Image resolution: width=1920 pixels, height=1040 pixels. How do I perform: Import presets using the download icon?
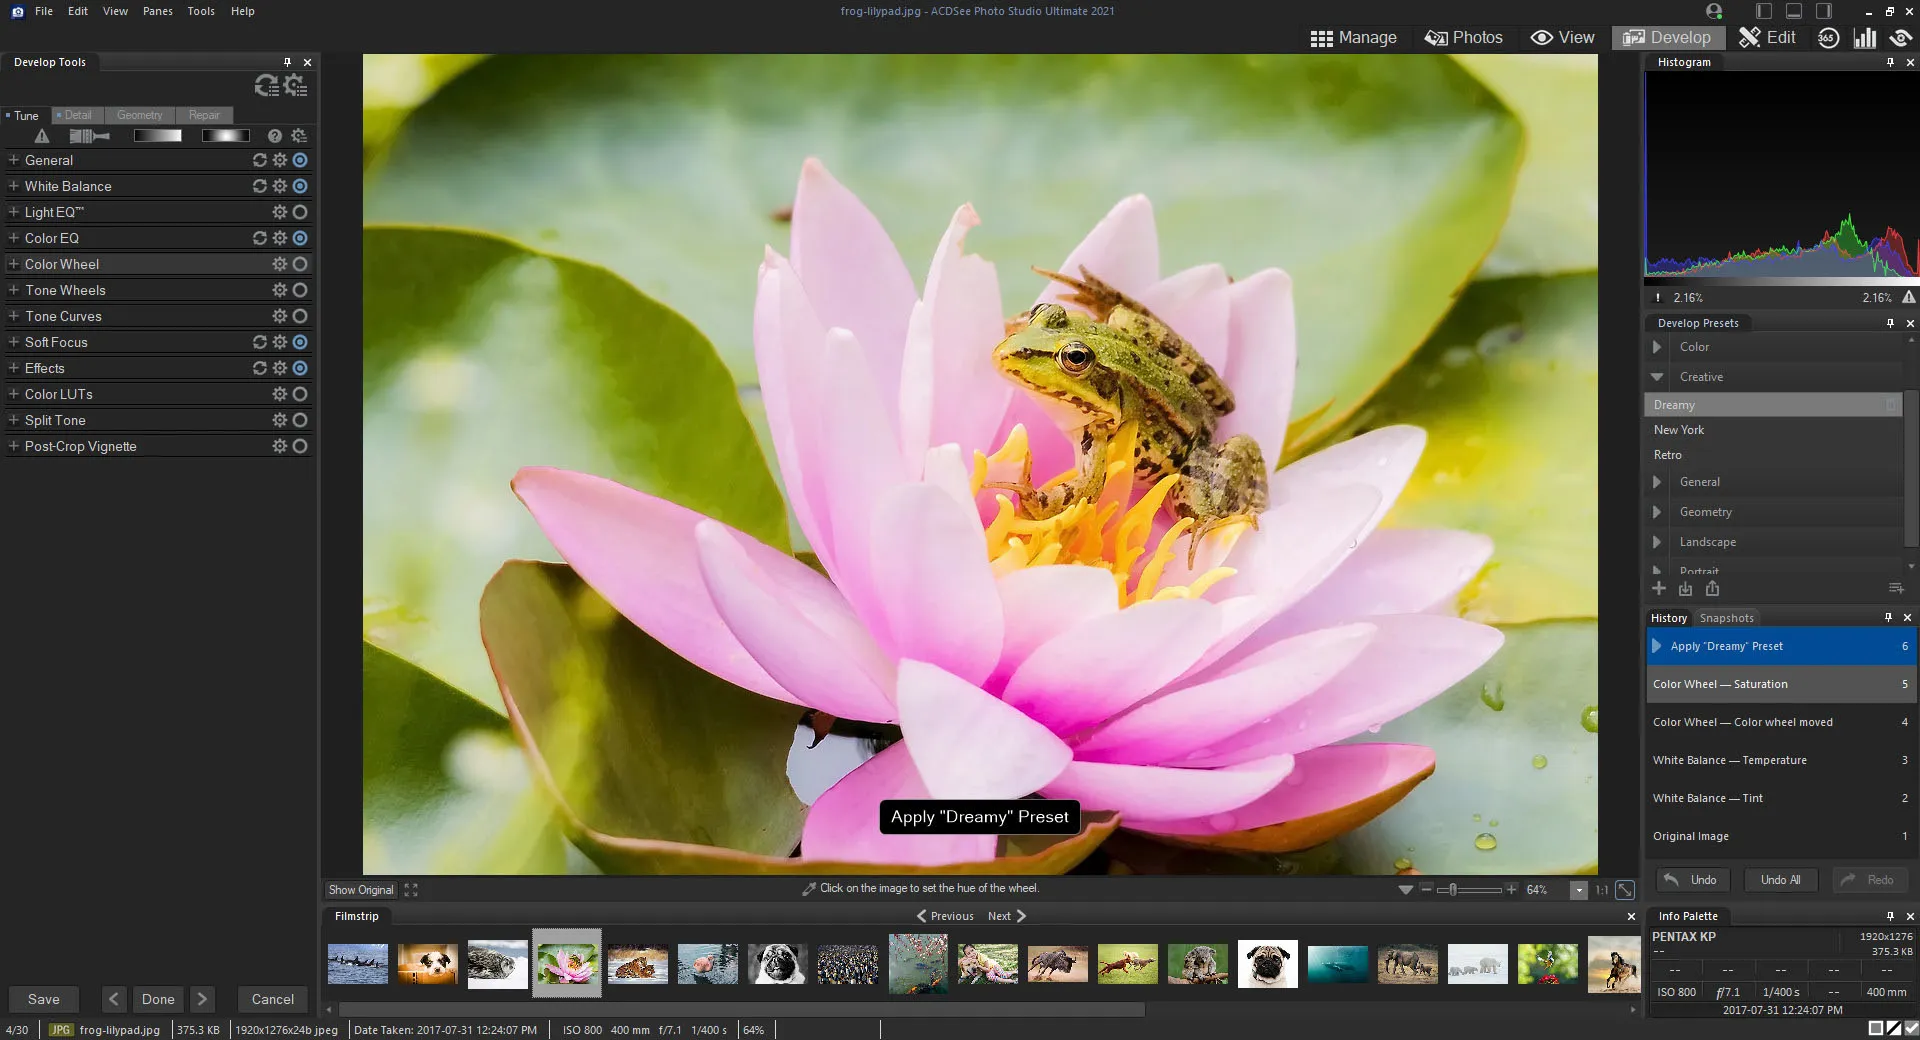click(x=1686, y=589)
